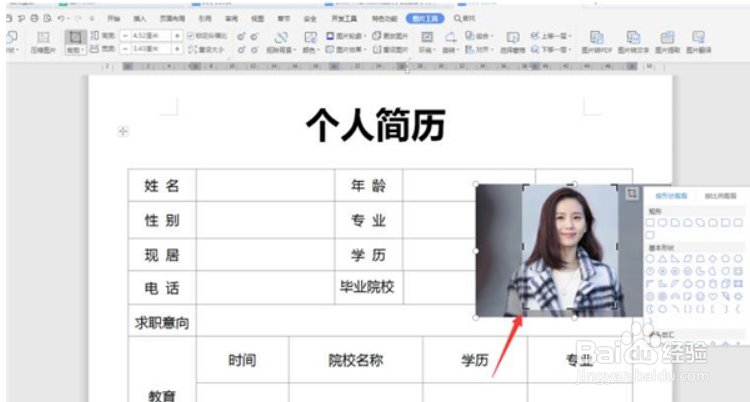Choose the sun shape in crop panel
The height and width of the screenshot is (402, 750).
[738, 296]
